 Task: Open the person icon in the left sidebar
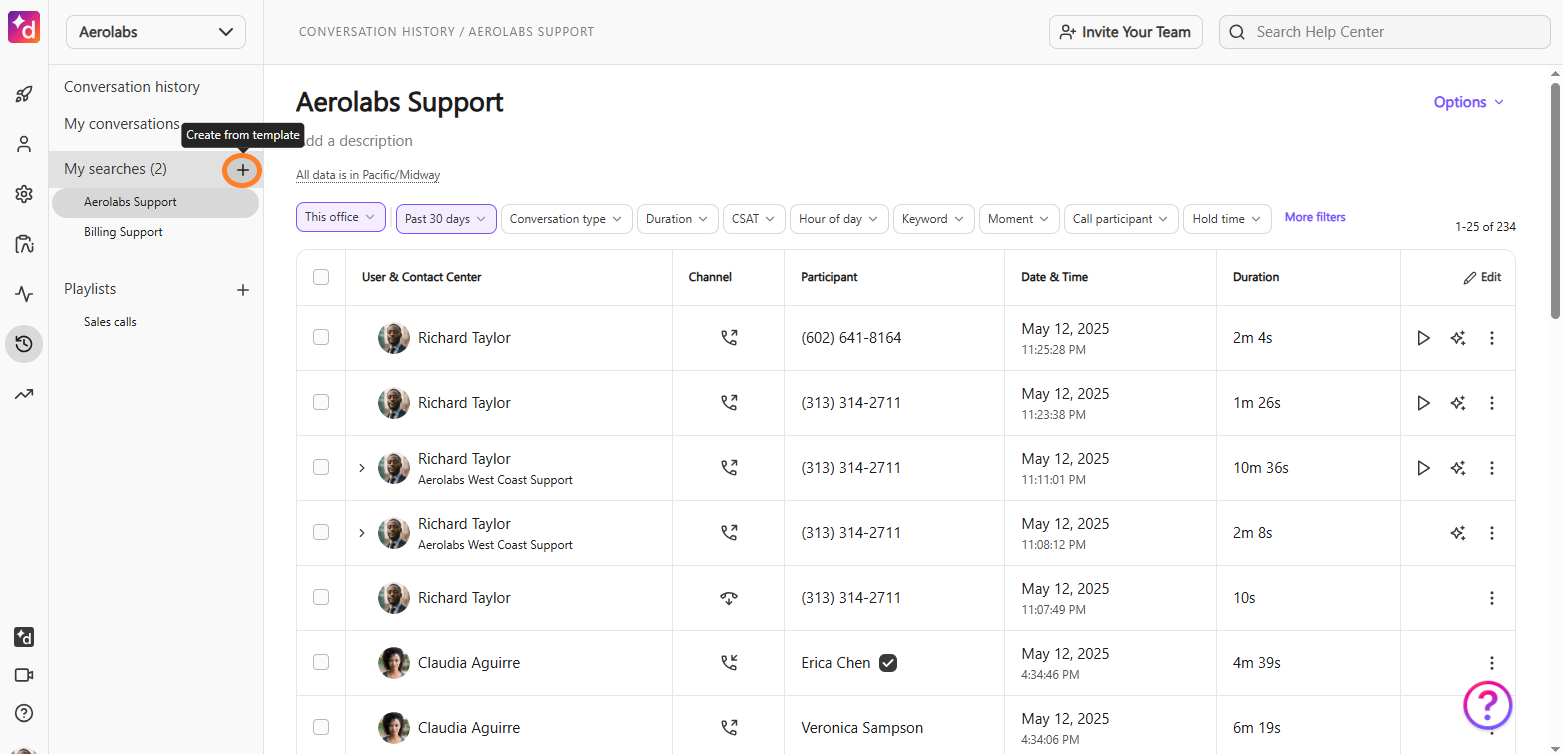[x=24, y=144]
